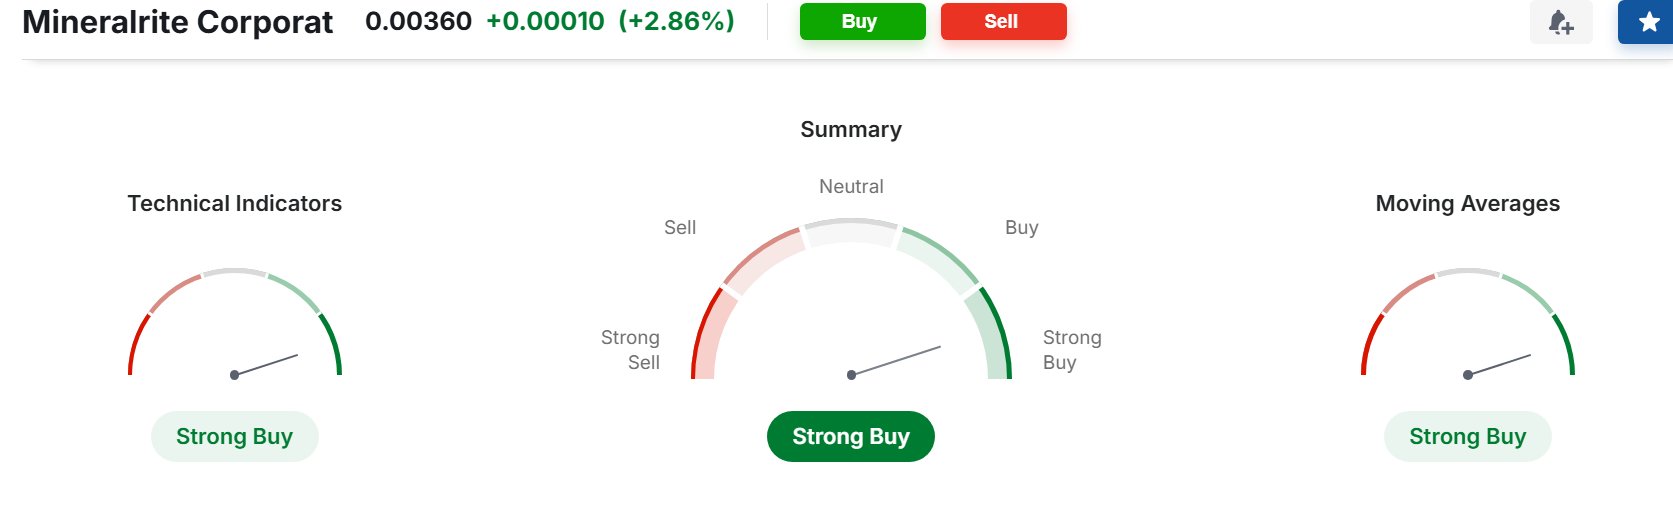The image size is (1673, 514).
Task: Click the Summary heading
Action: pyautogui.click(x=851, y=129)
